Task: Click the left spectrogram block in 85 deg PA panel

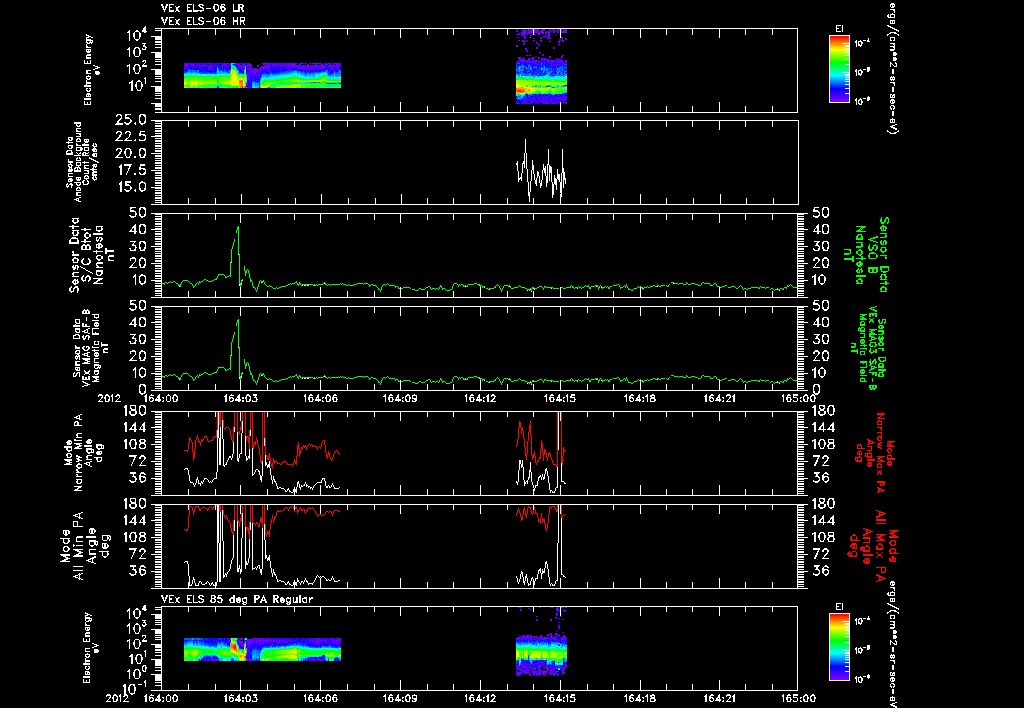Action: coord(262,649)
